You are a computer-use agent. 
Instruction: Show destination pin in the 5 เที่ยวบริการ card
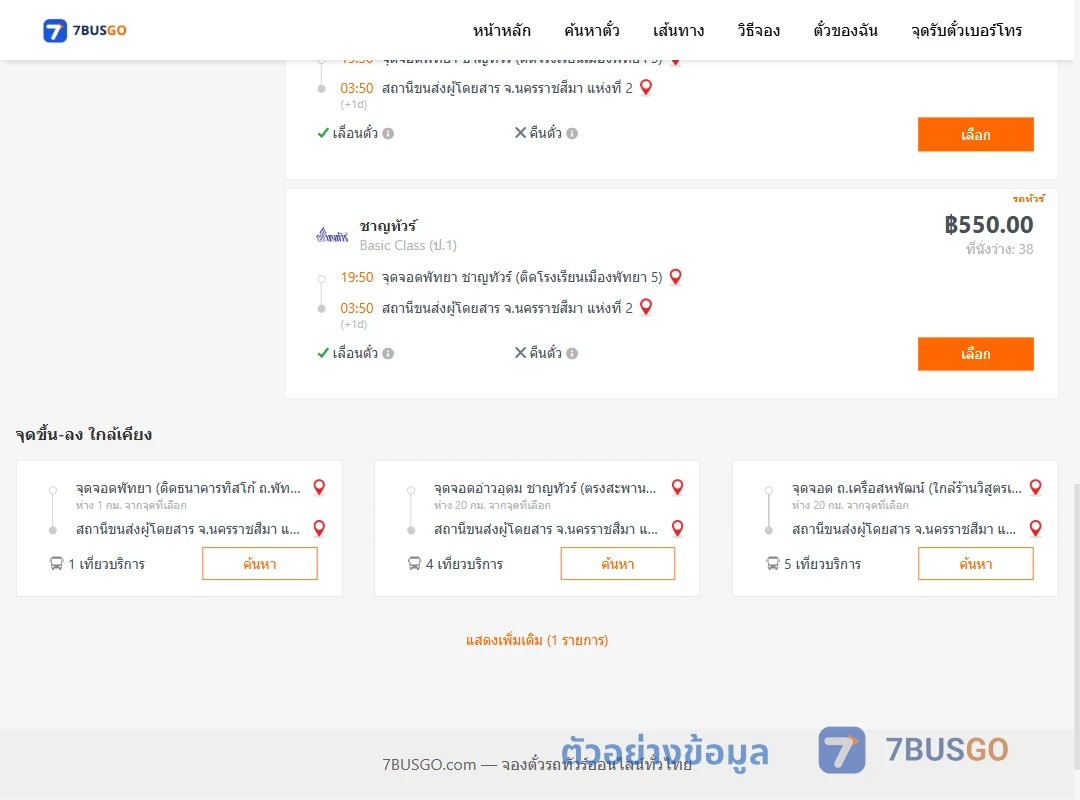point(1035,529)
